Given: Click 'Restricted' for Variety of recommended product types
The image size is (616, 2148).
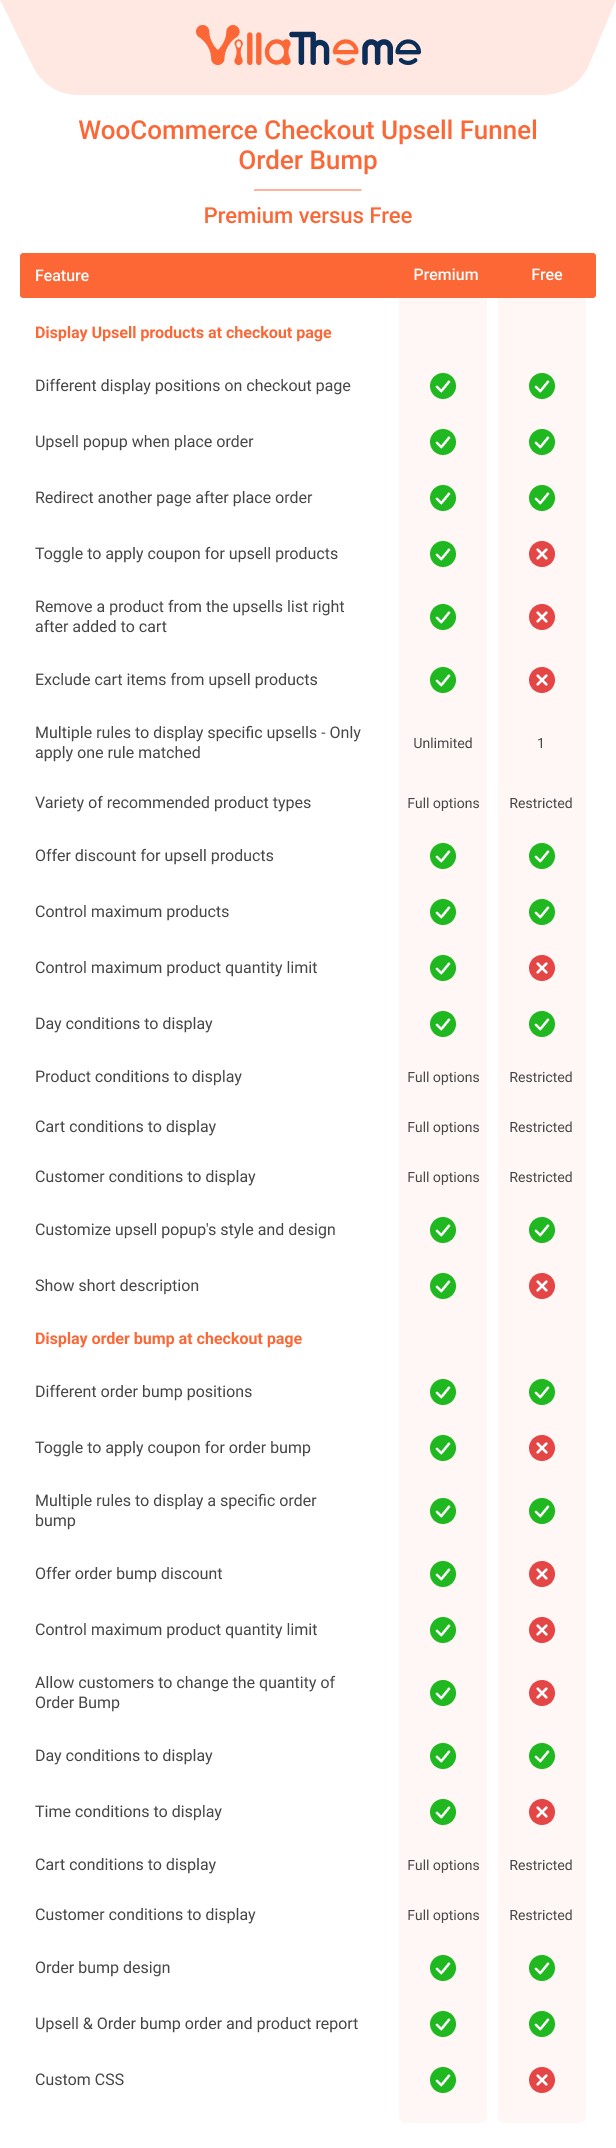Looking at the screenshot, I should click(x=541, y=803).
